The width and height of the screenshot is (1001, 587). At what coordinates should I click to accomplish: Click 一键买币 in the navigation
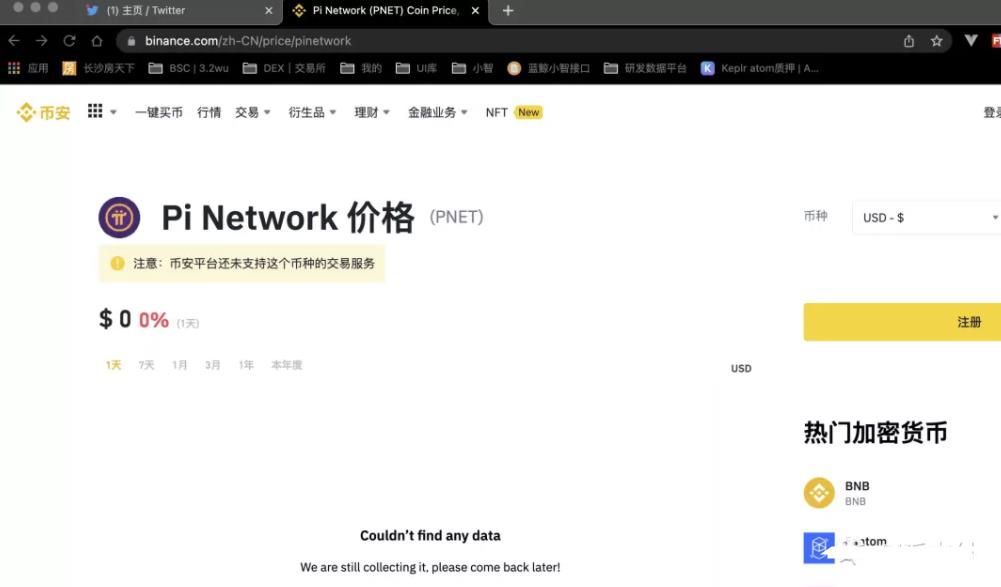pos(159,112)
